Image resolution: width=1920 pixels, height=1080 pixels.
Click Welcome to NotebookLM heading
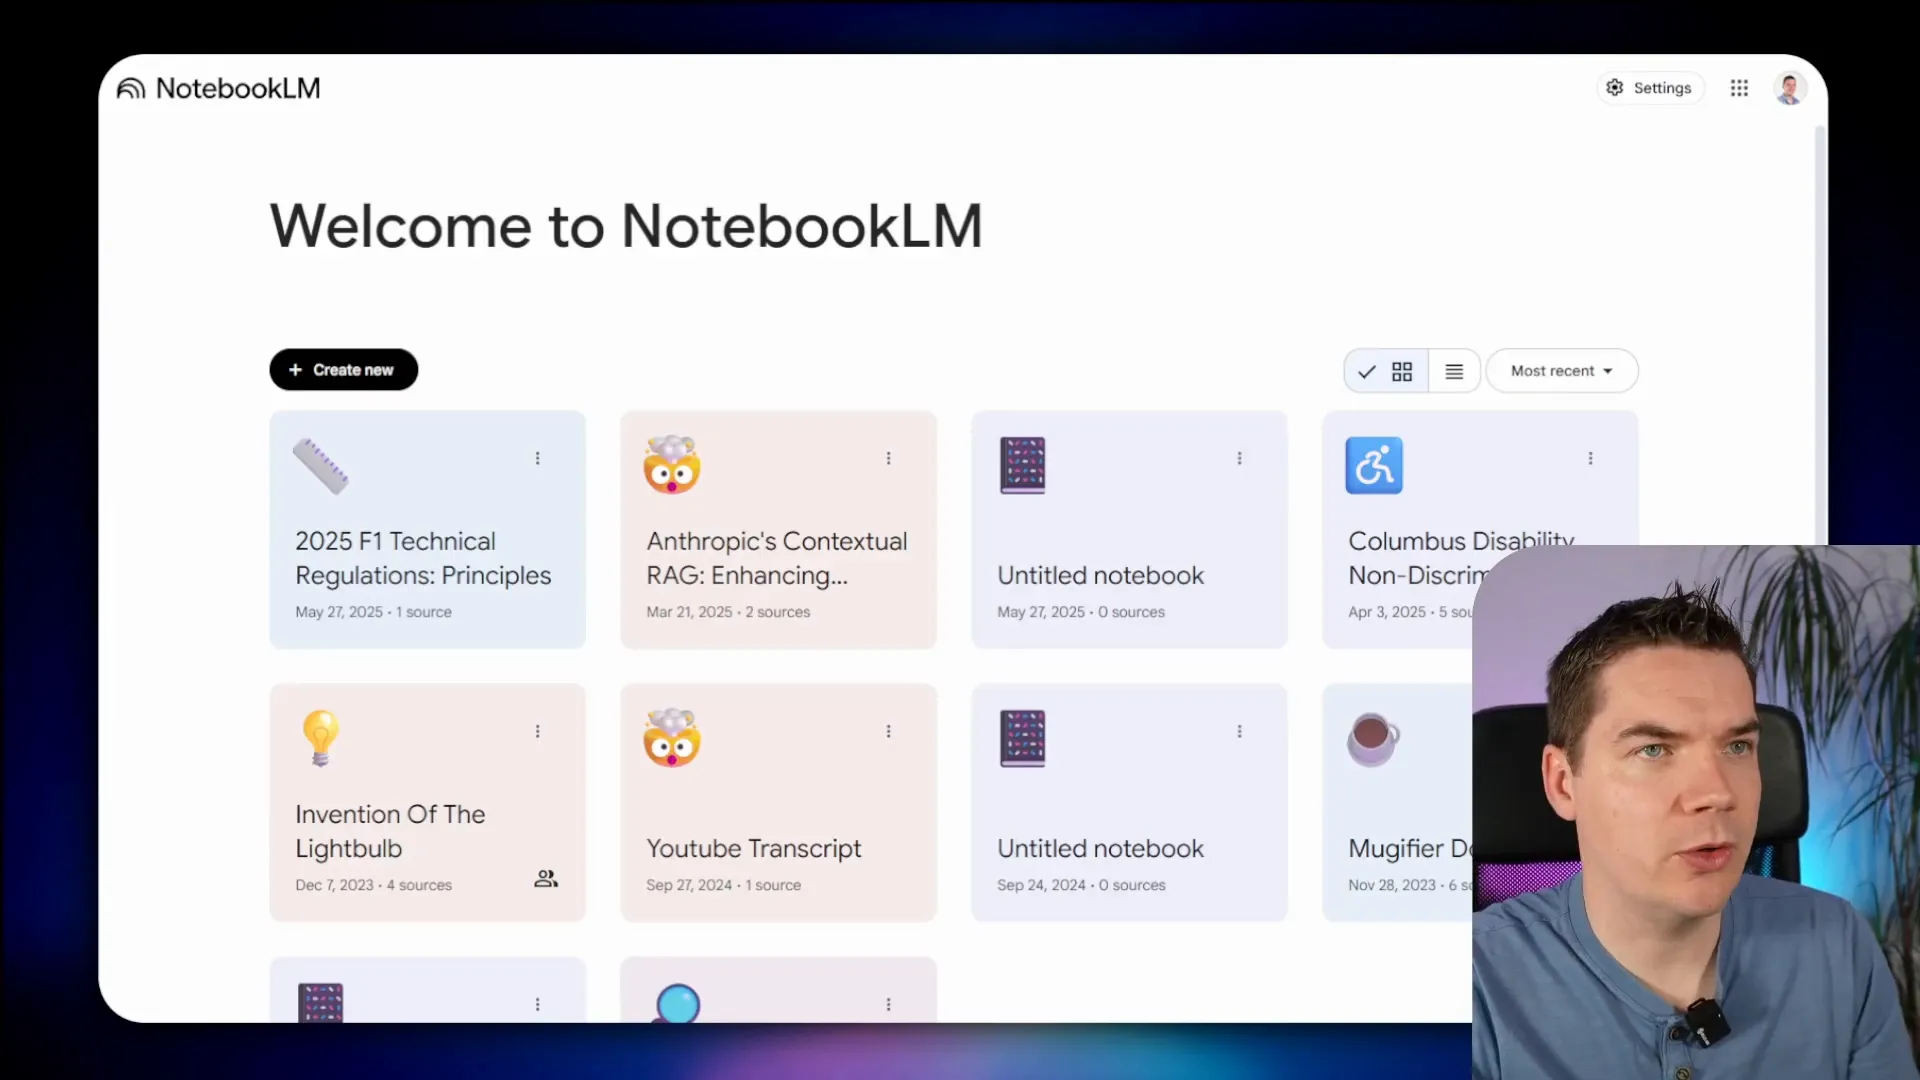coord(626,226)
